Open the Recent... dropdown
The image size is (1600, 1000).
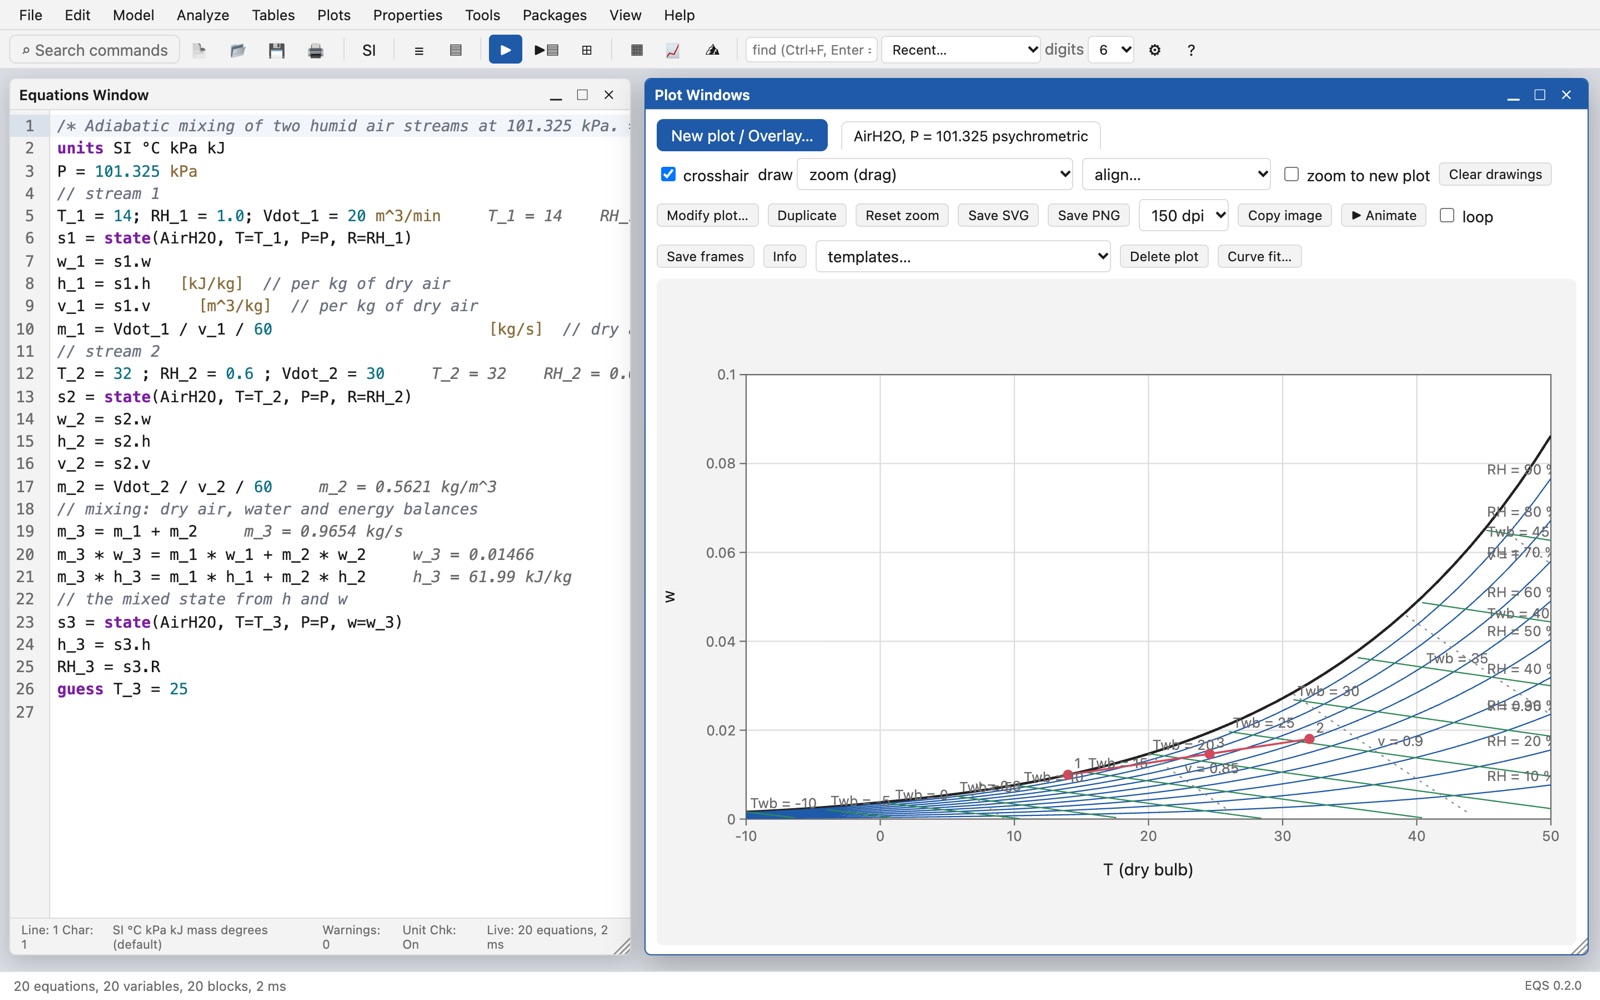(x=962, y=50)
